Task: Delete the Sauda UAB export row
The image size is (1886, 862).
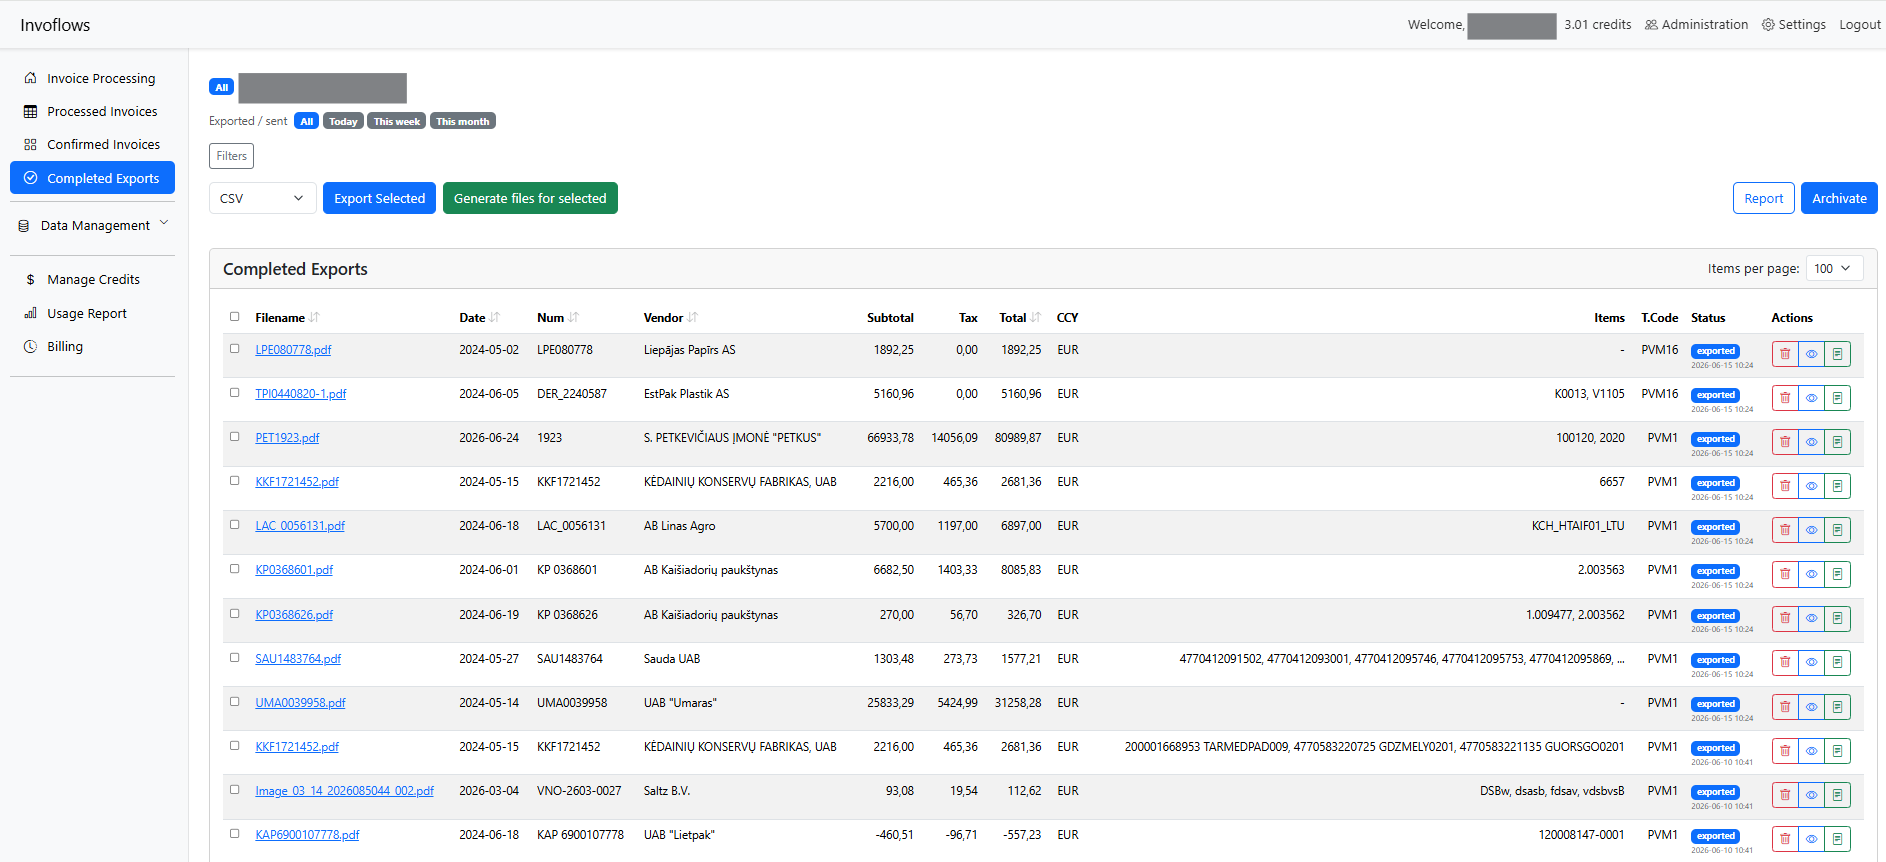Action: coord(1785,663)
